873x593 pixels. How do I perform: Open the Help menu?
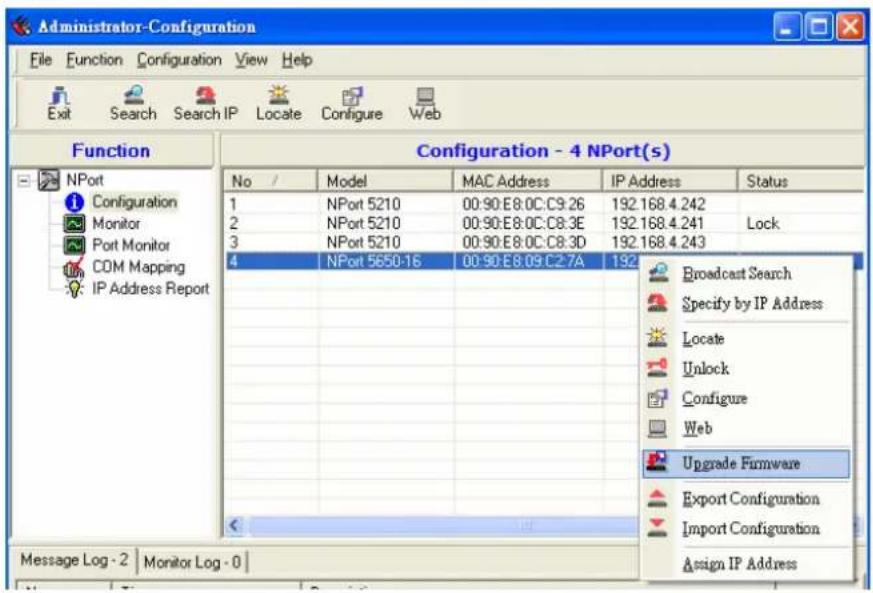click(x=297, y=60)
